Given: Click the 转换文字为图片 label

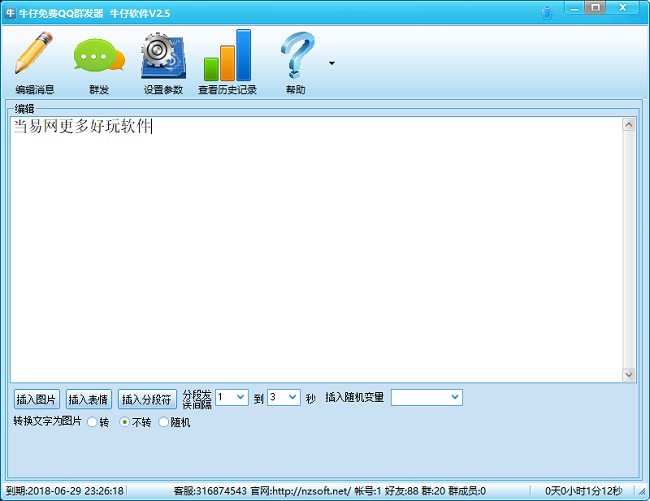Looking at the screenshot, I should point(47,421).
